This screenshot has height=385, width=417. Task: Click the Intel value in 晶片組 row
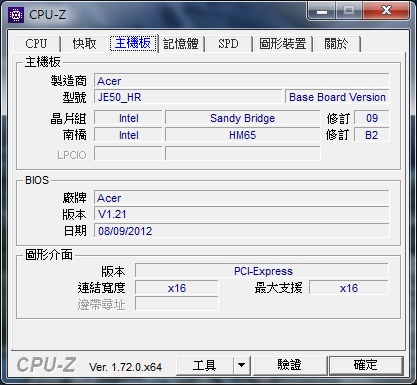point(128,118)
